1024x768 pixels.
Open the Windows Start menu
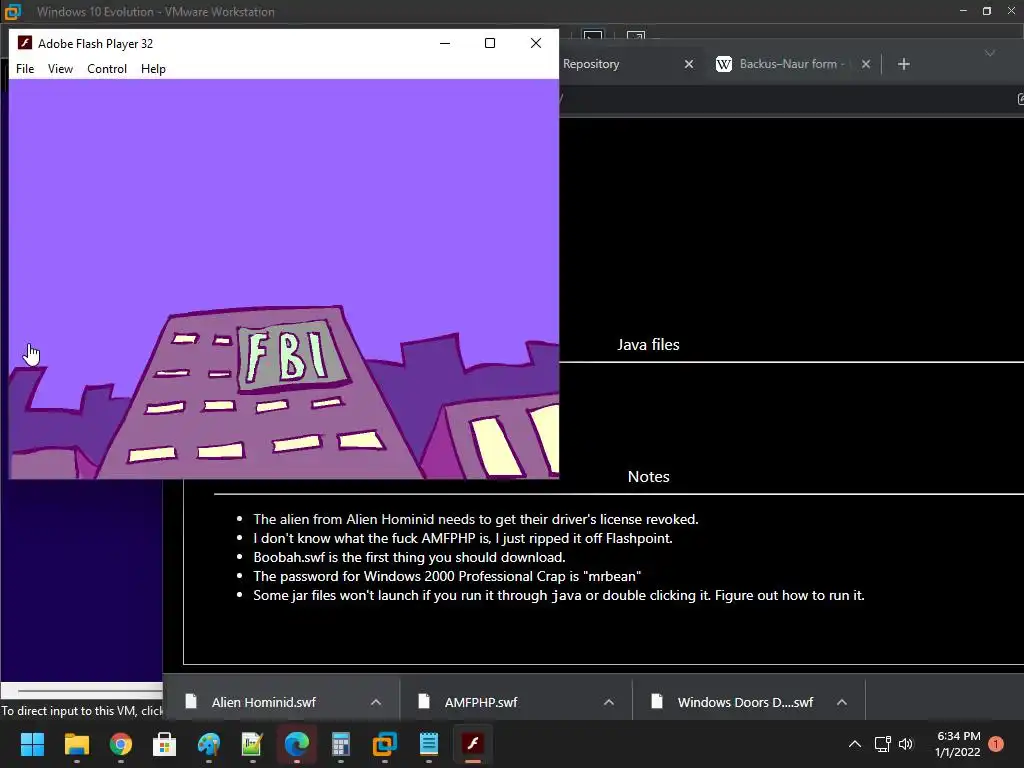pyautogui.click(x=32, y=744)
